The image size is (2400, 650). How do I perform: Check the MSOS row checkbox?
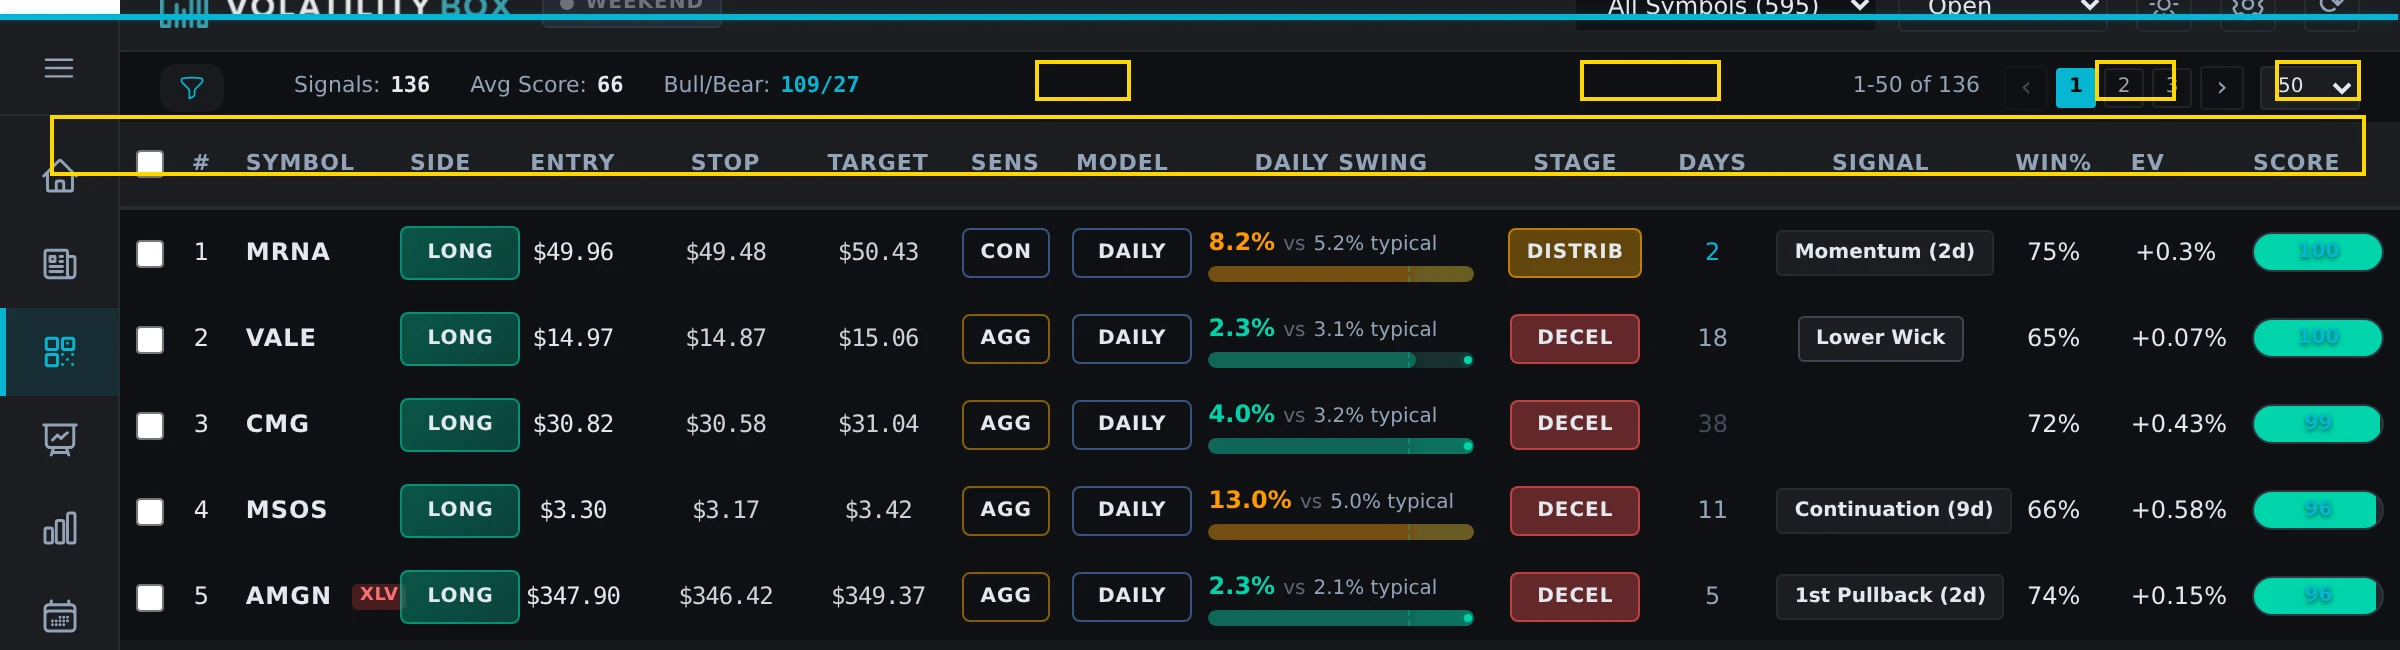pyautogui.click(x=150, y=511)
